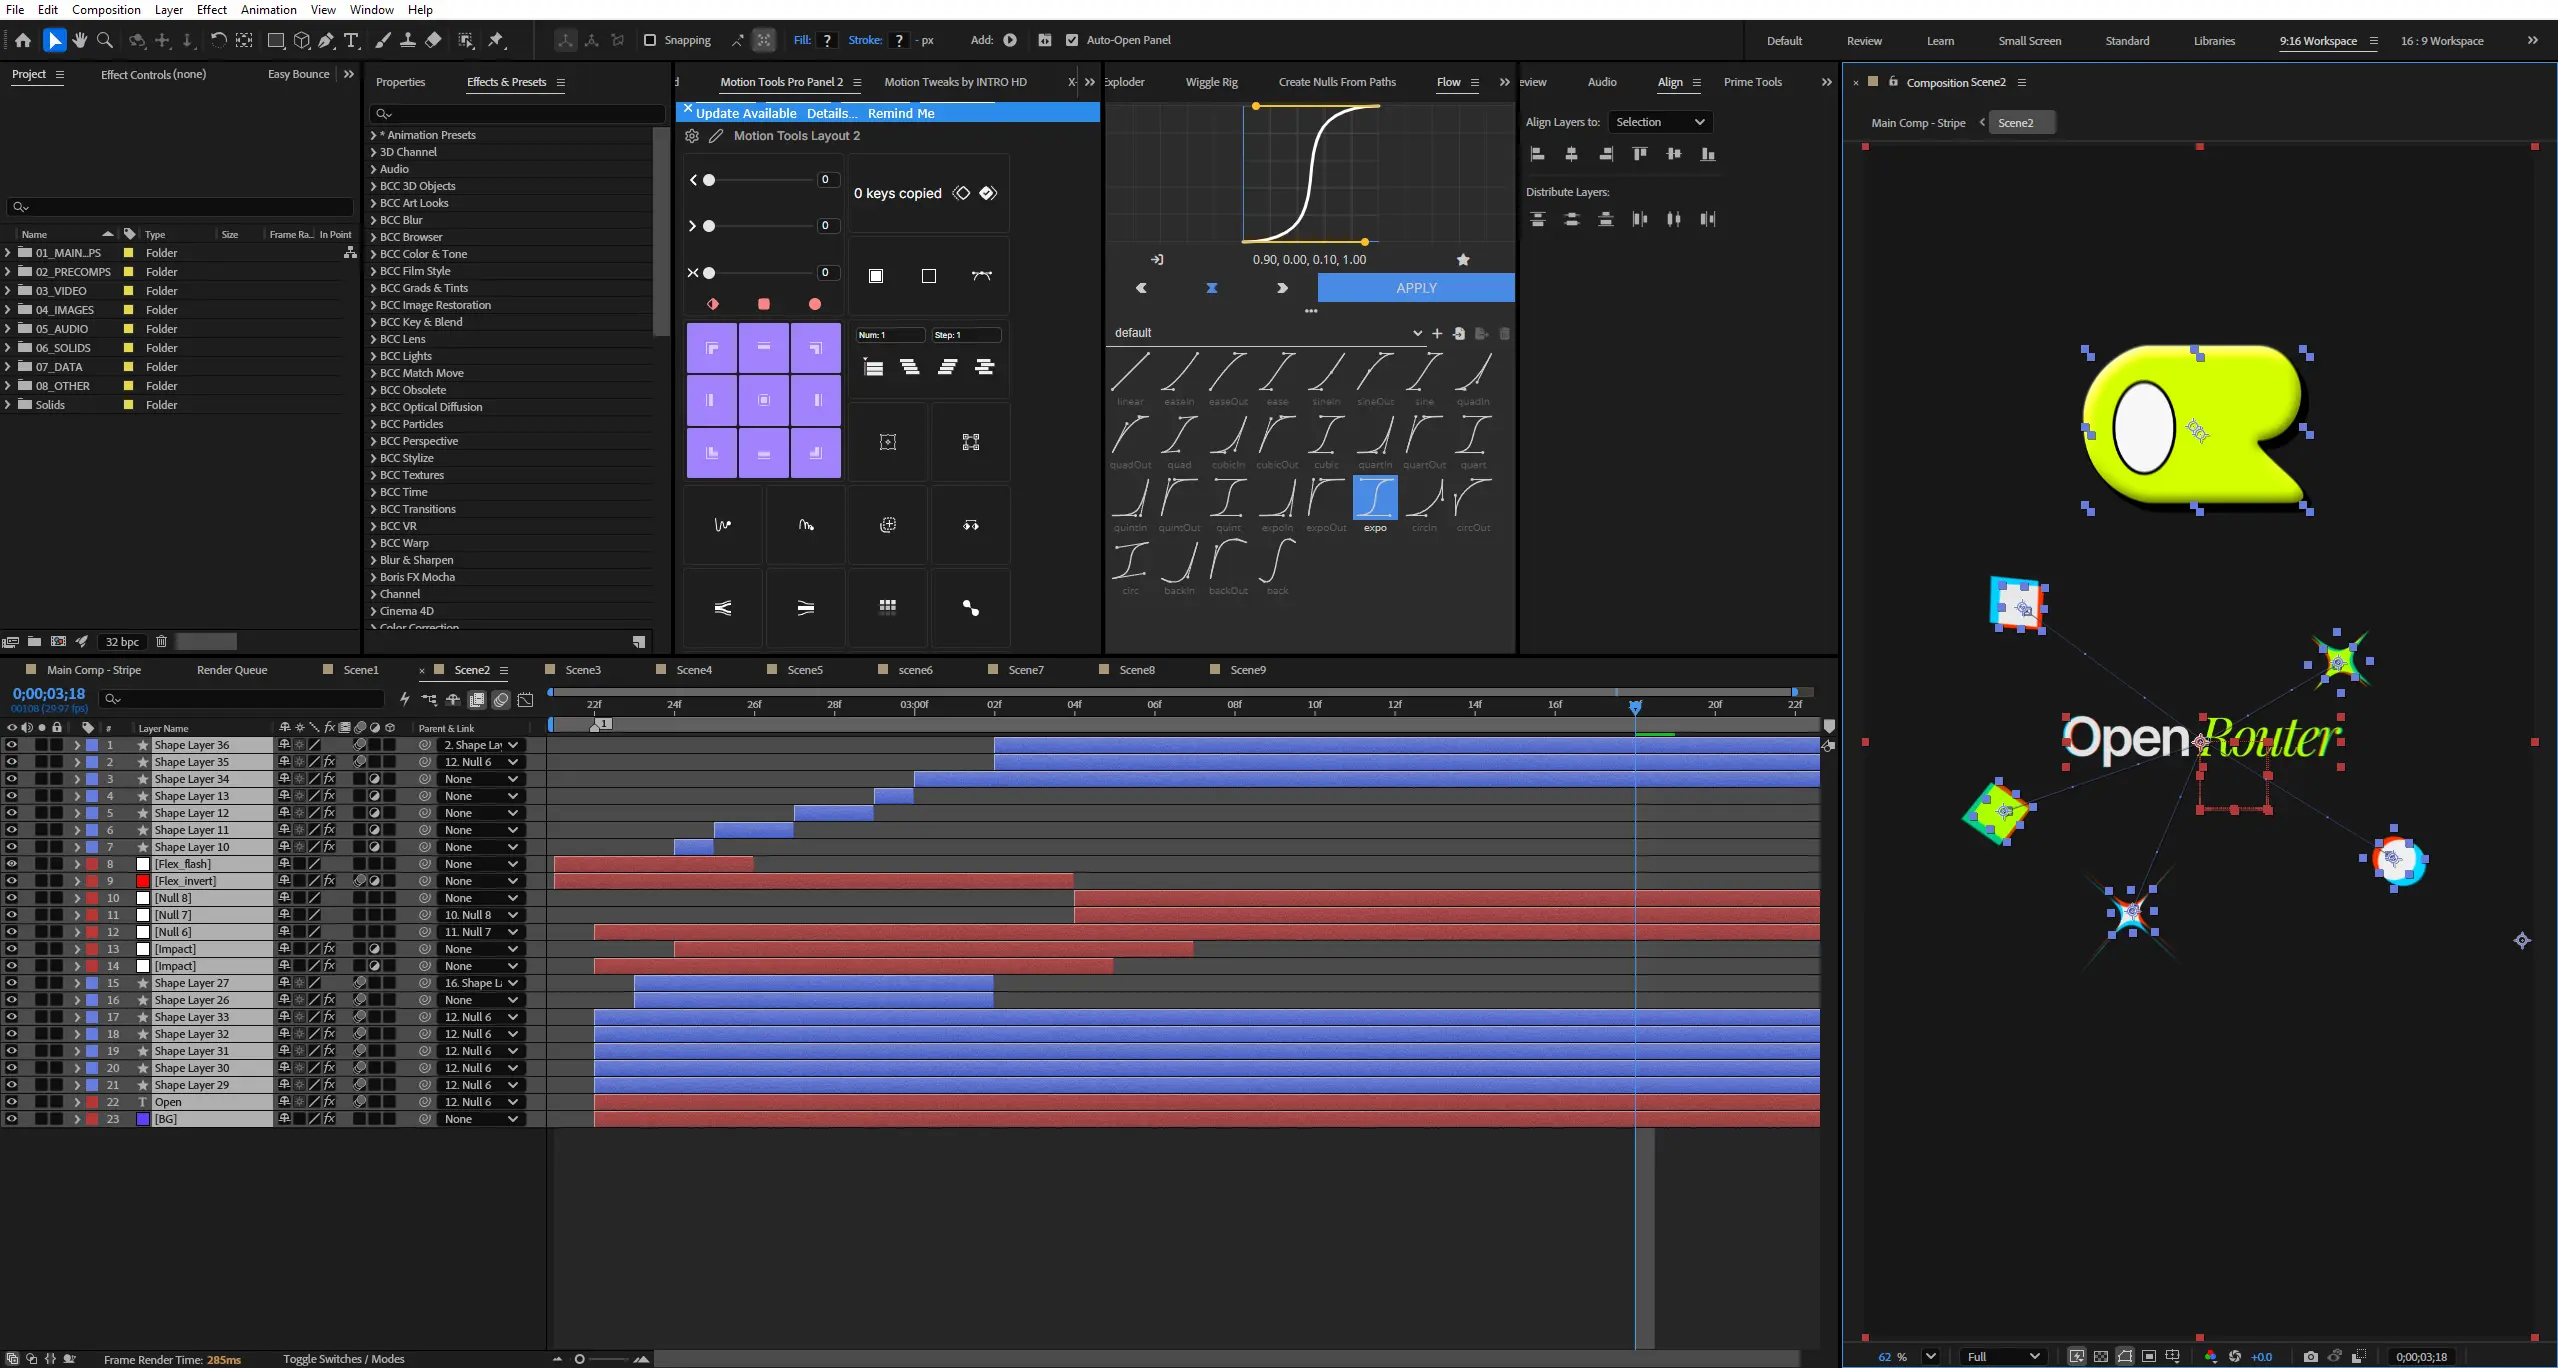Viewport: 2558px width, 1368px height.
Task: Expand the 01_MAIN folder in Project
Action: (8, 253)
